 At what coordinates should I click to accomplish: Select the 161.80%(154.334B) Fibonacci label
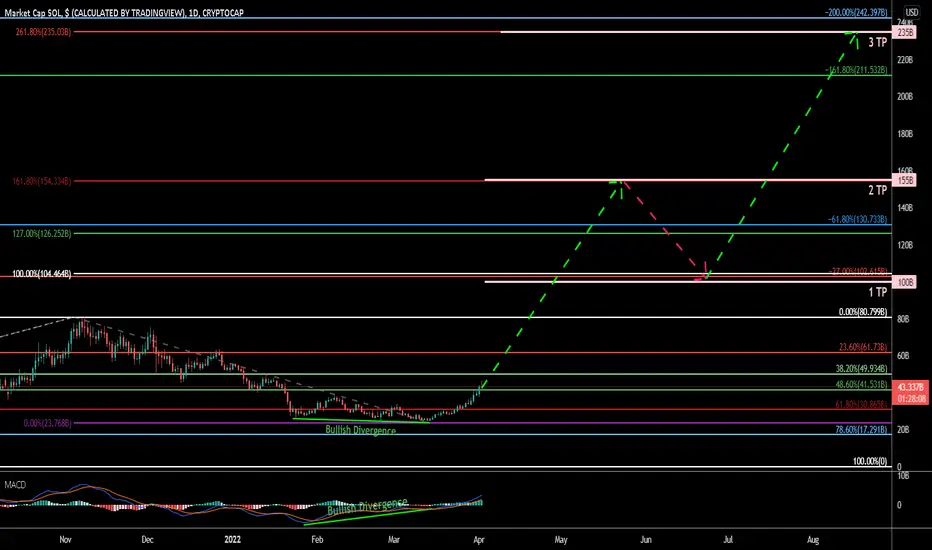(x=42, y=181)
